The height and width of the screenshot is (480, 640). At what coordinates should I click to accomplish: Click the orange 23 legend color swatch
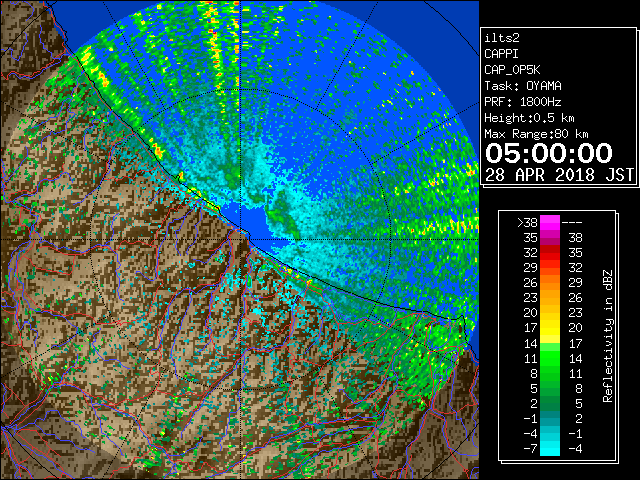click(550, 298)
